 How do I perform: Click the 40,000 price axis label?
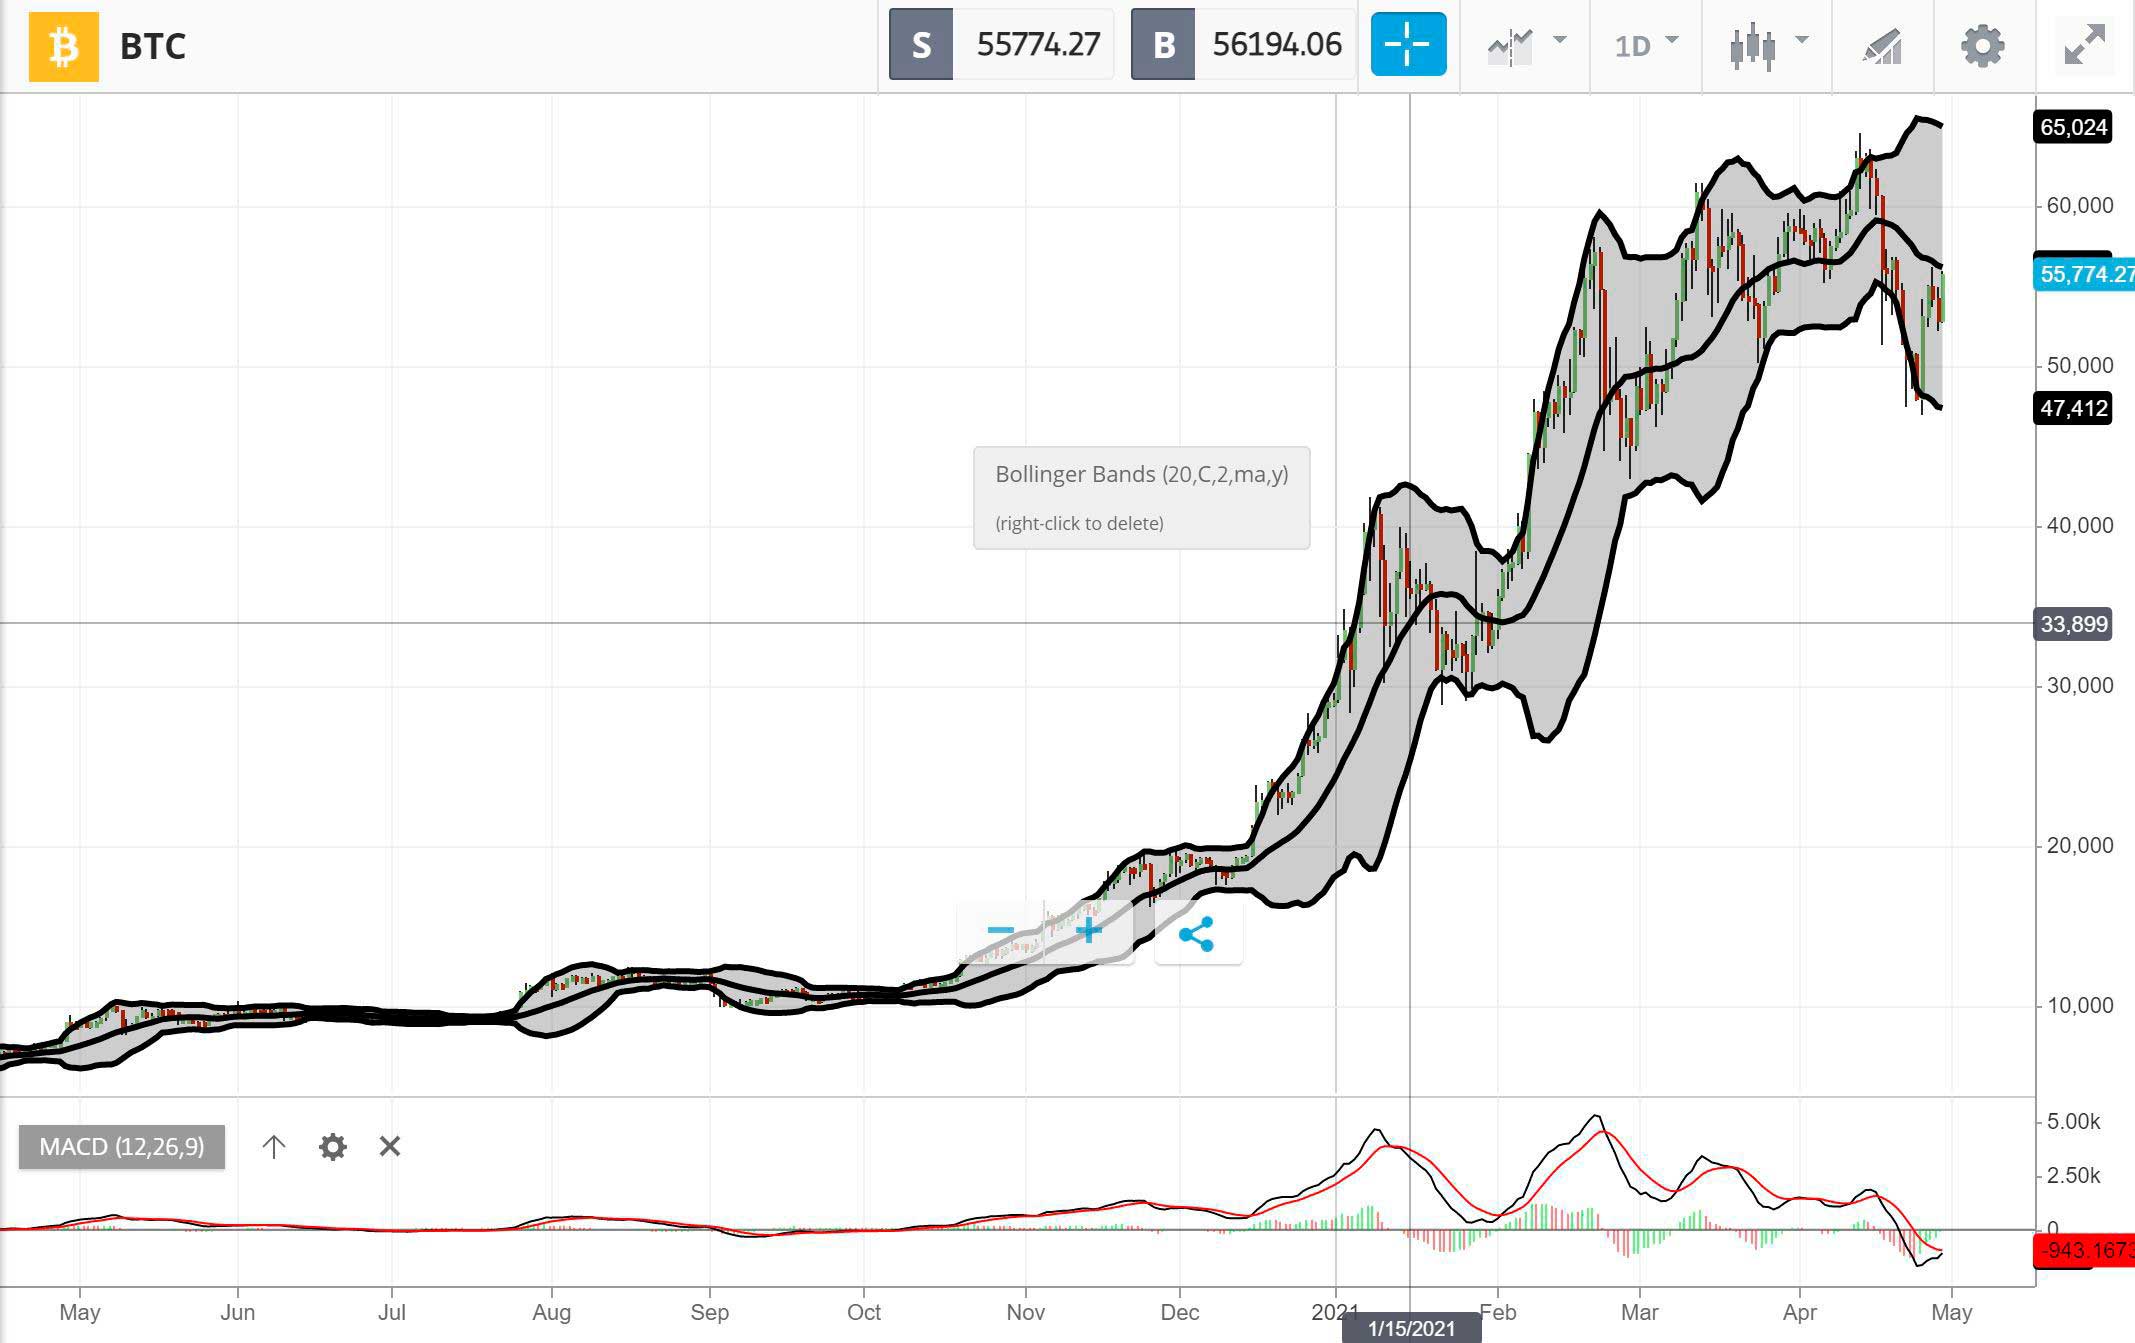click(2079, 525)
